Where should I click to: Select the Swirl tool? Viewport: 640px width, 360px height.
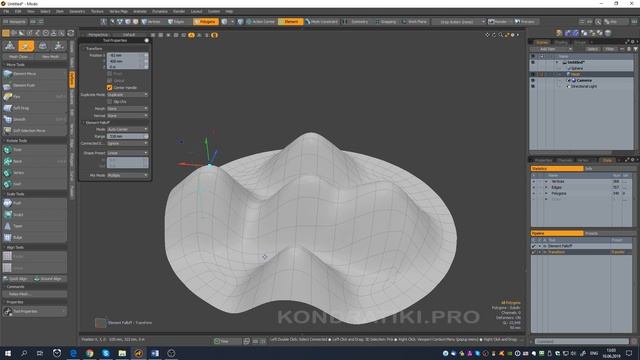[35, 184]
